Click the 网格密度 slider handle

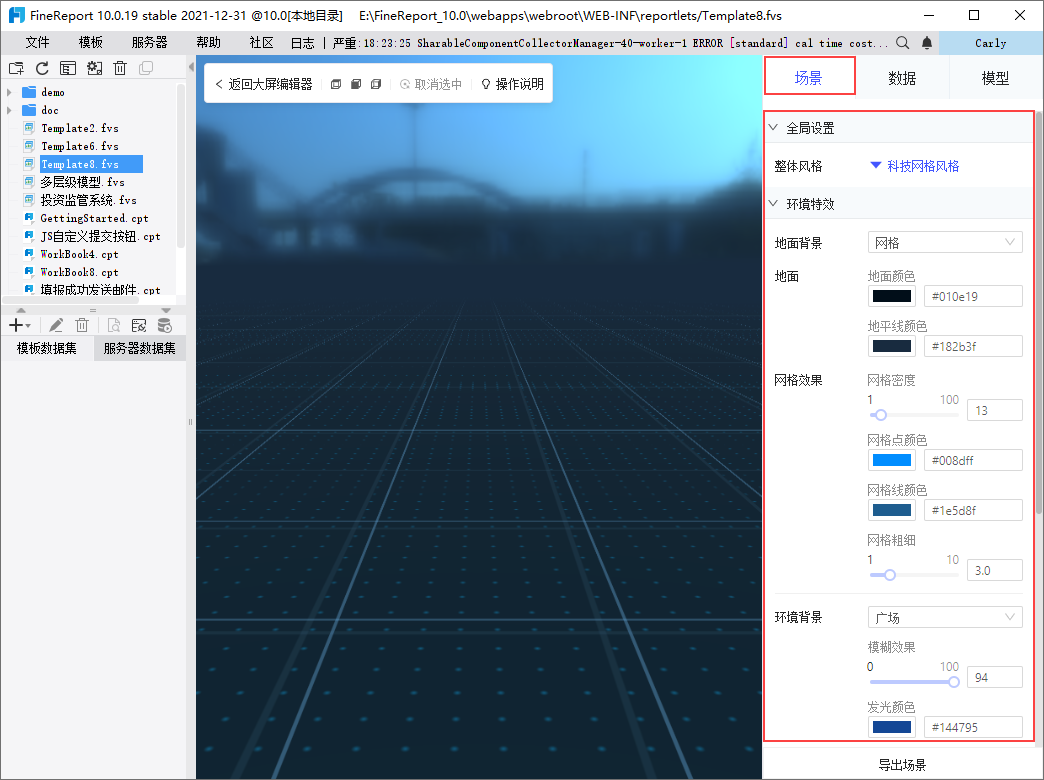coord(880,415)
